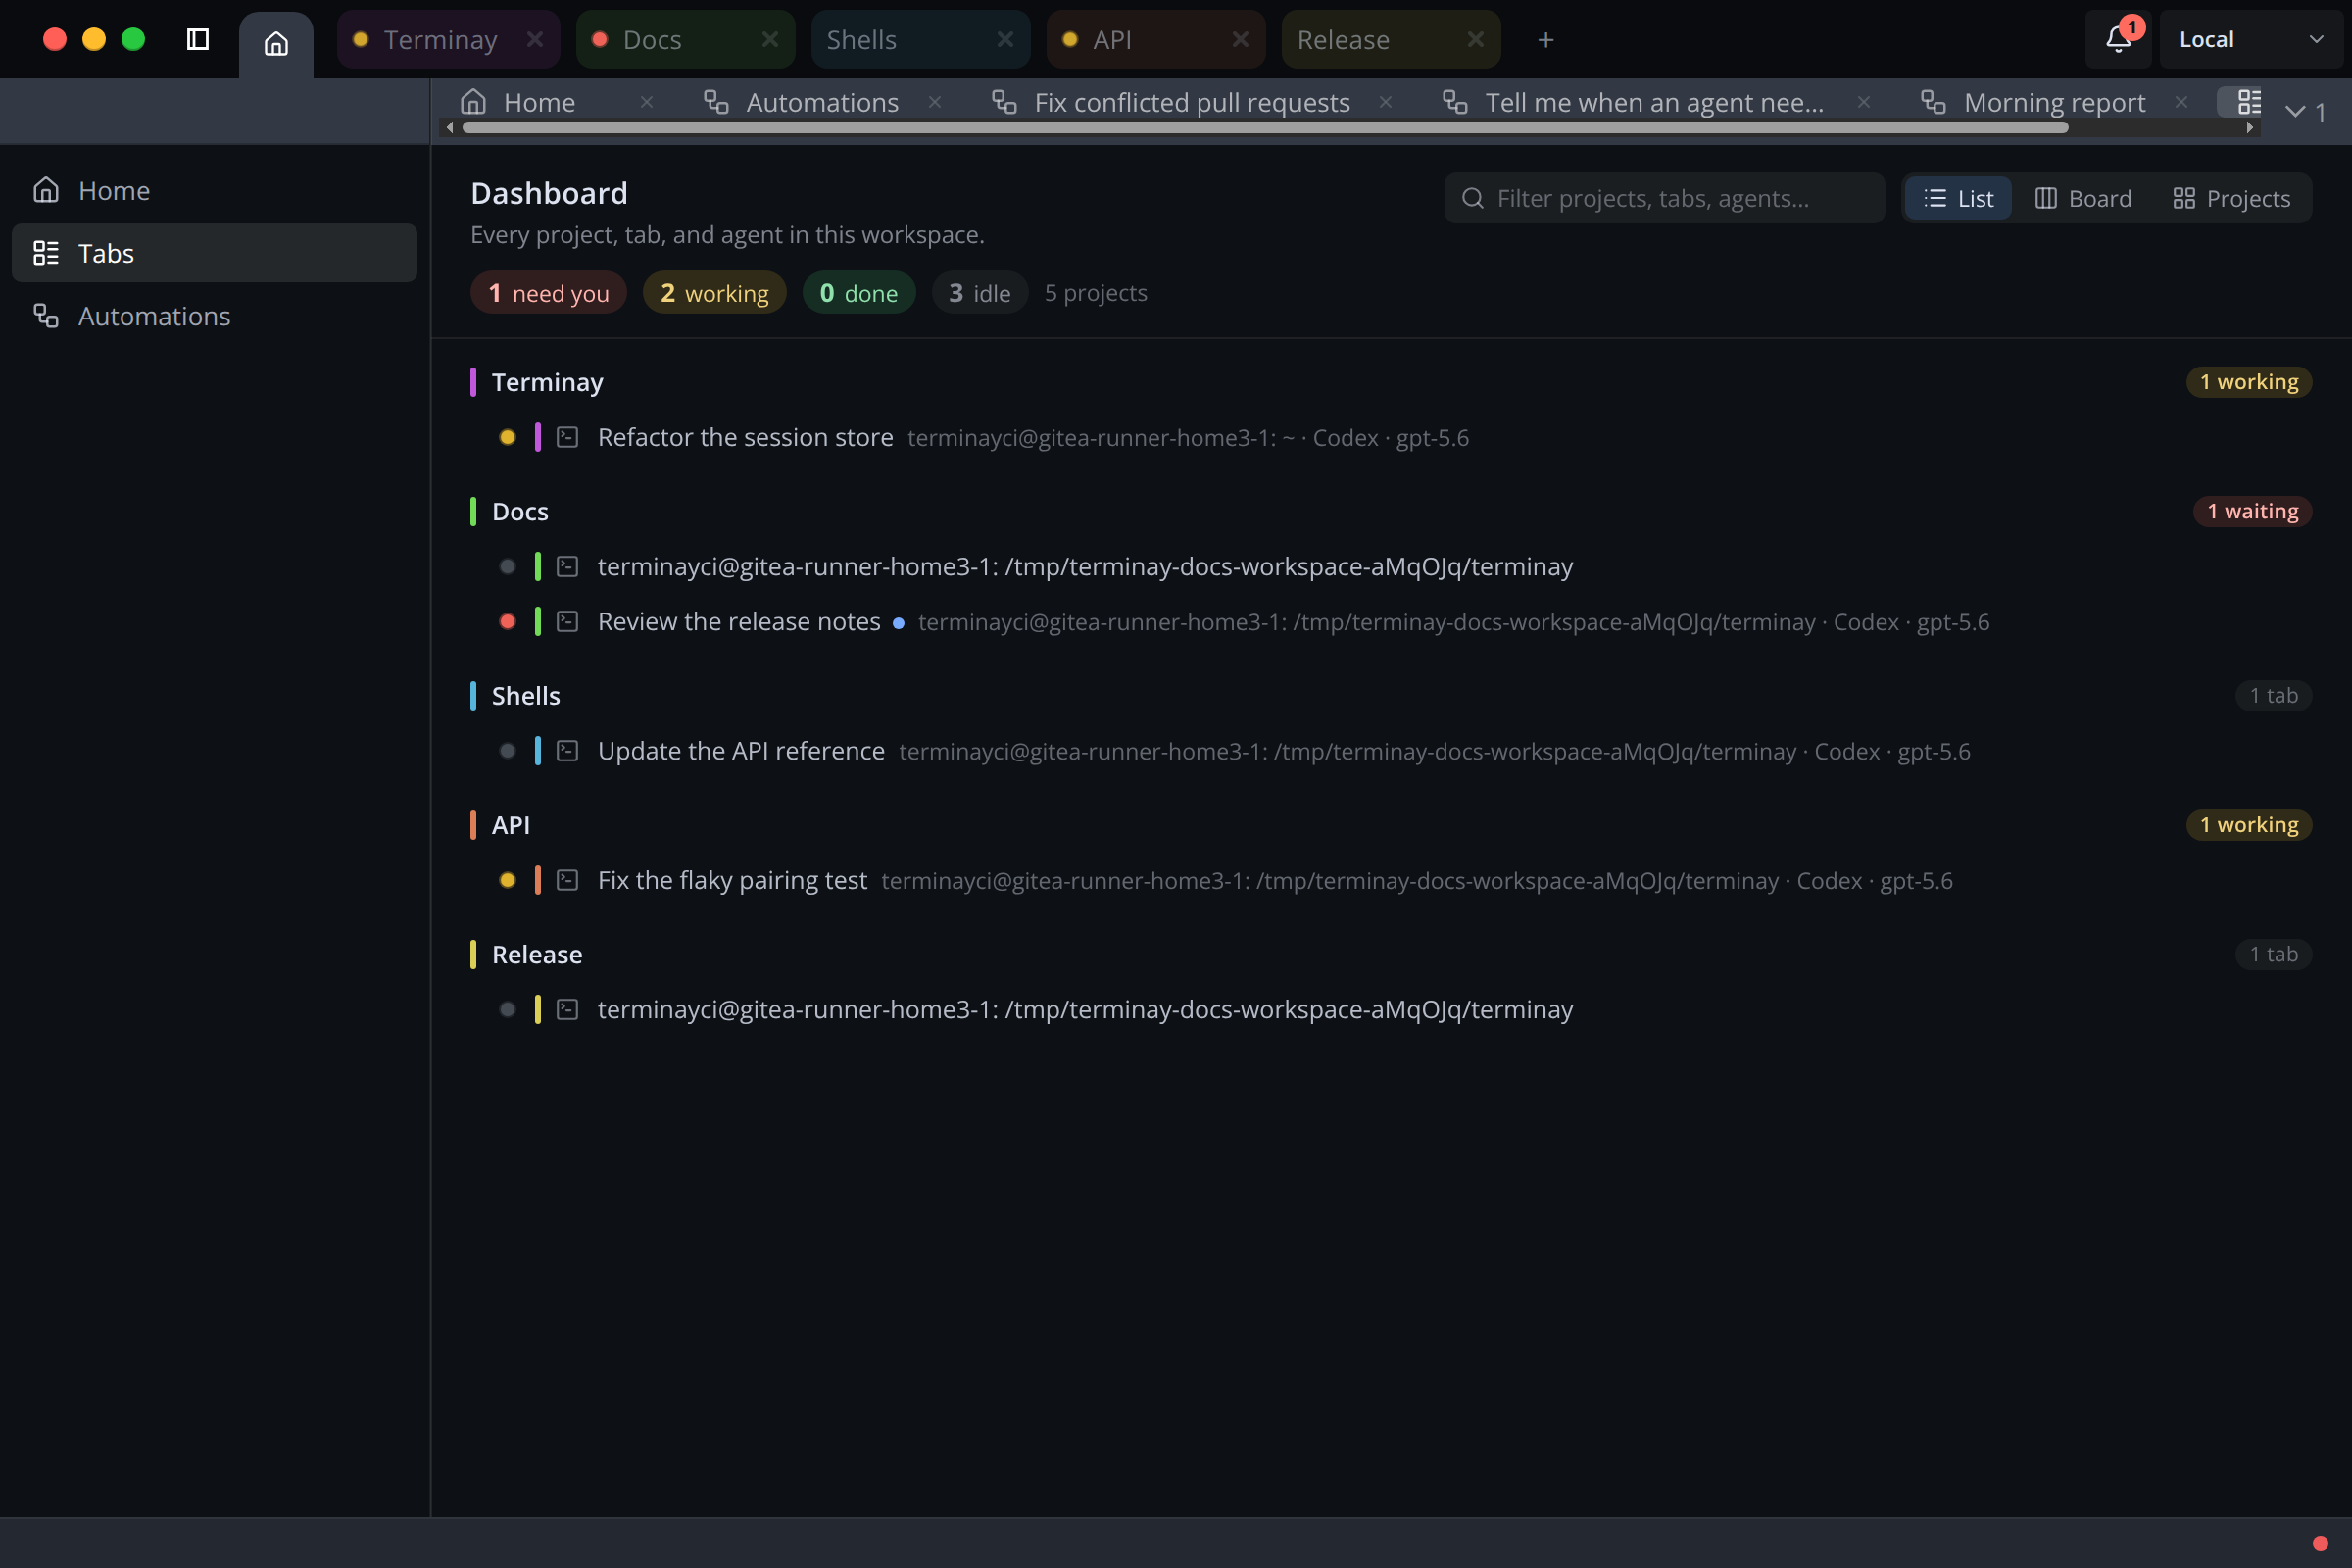
Task: Close the Docs project tab
Action: click(770, 39)
